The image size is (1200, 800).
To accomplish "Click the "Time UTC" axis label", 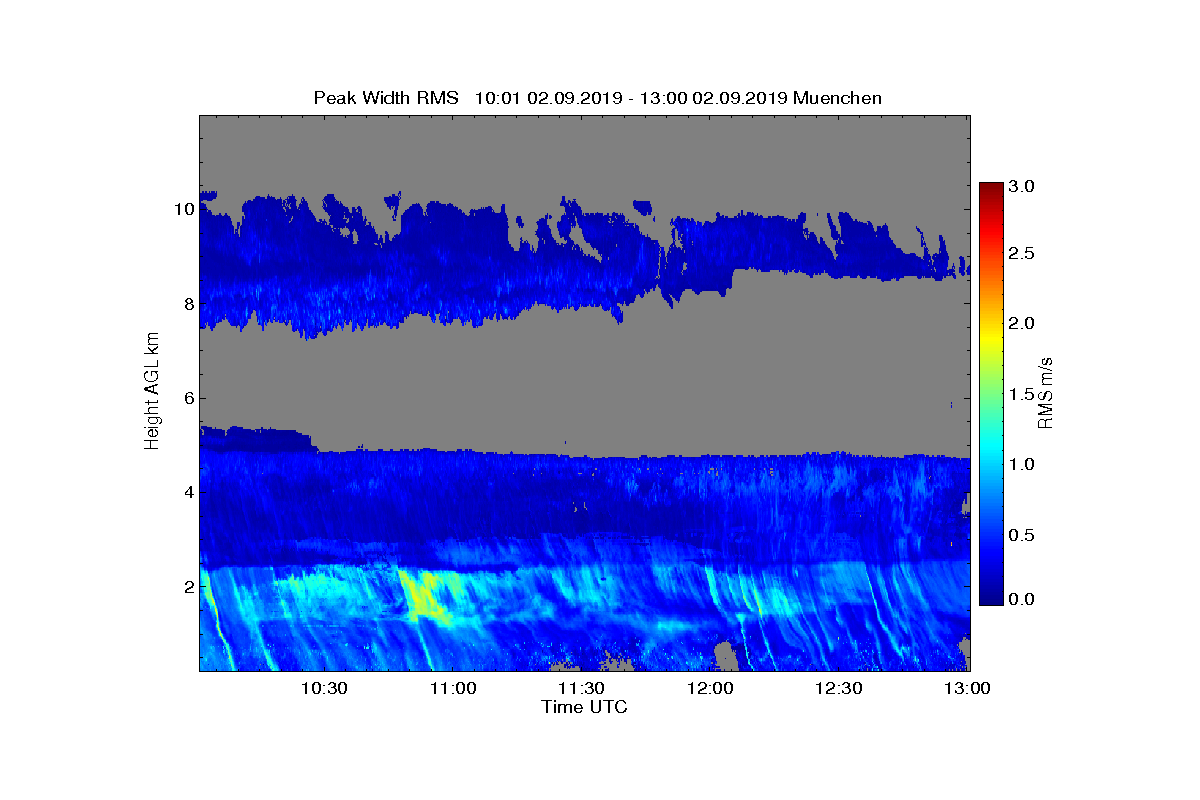I will click(585, 707).
